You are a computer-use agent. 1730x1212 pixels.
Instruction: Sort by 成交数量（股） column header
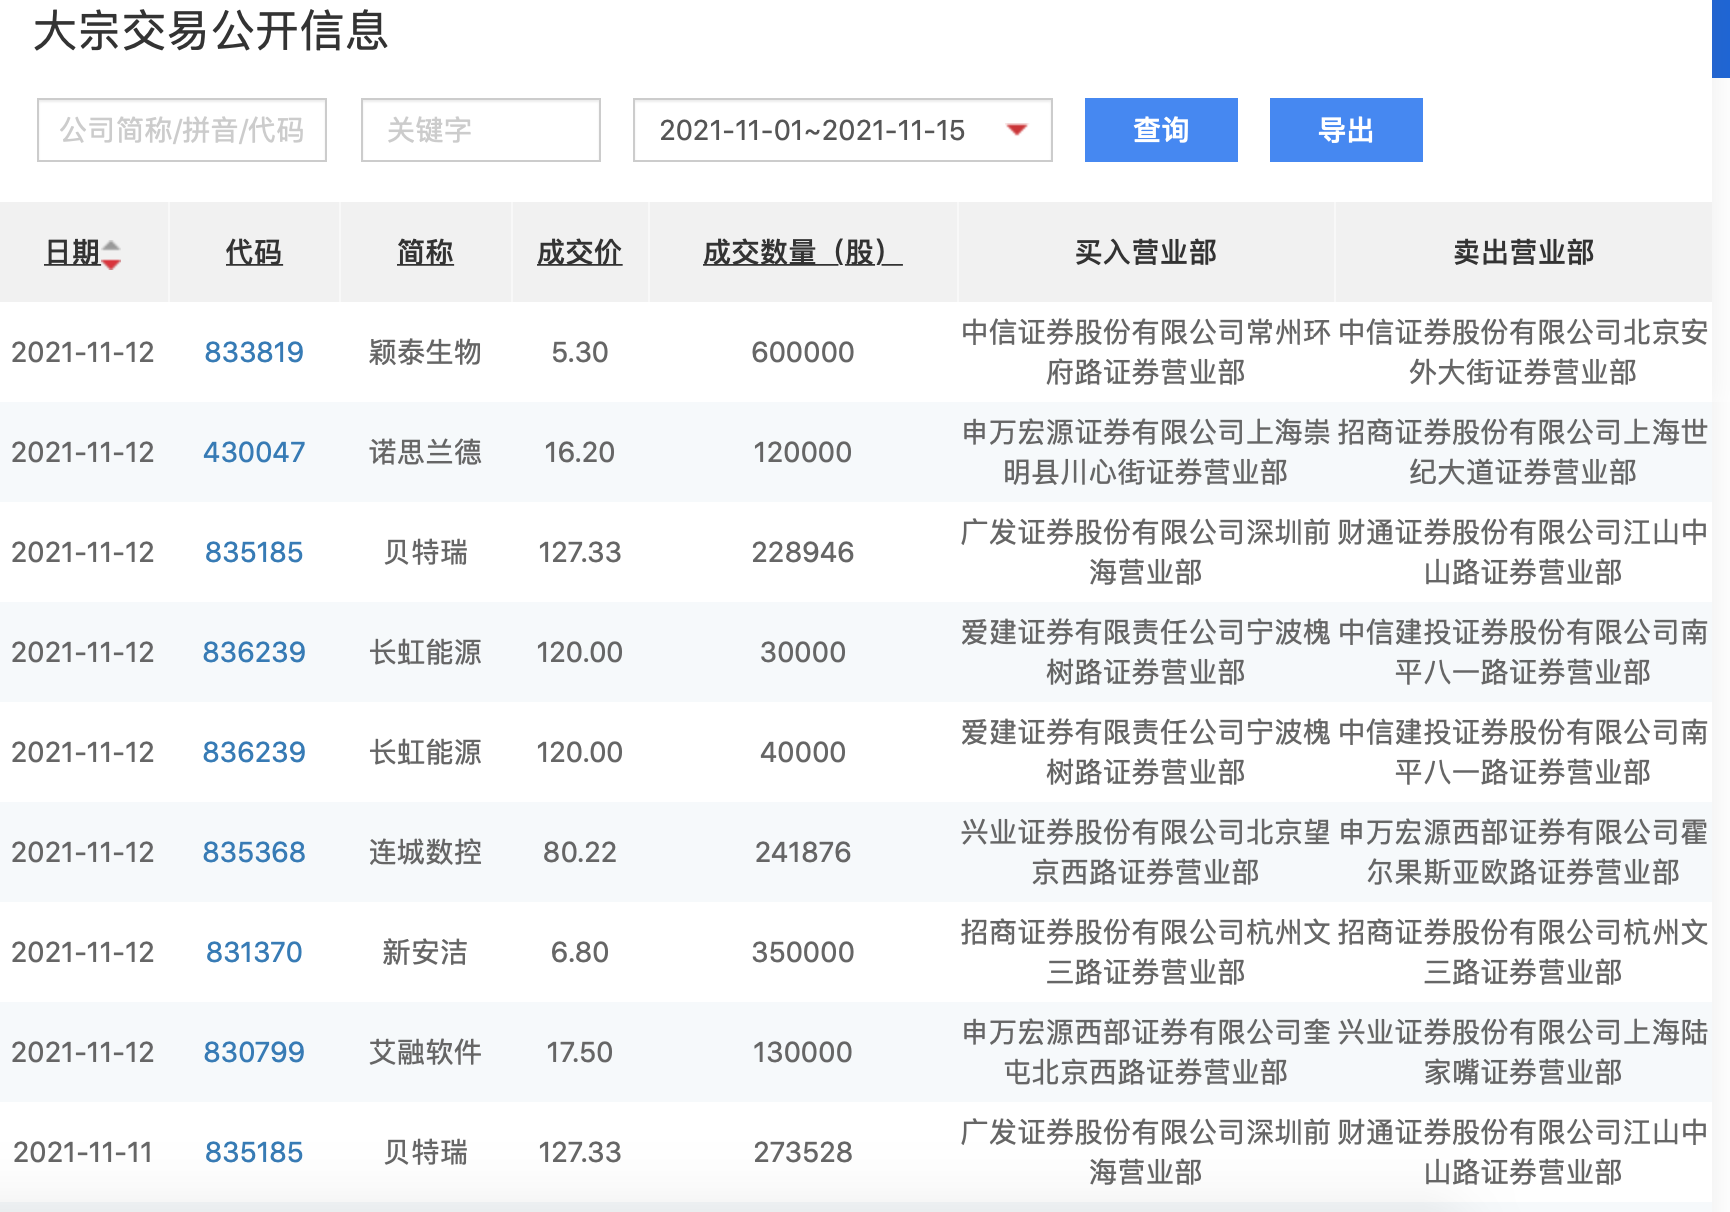[802, 252]
